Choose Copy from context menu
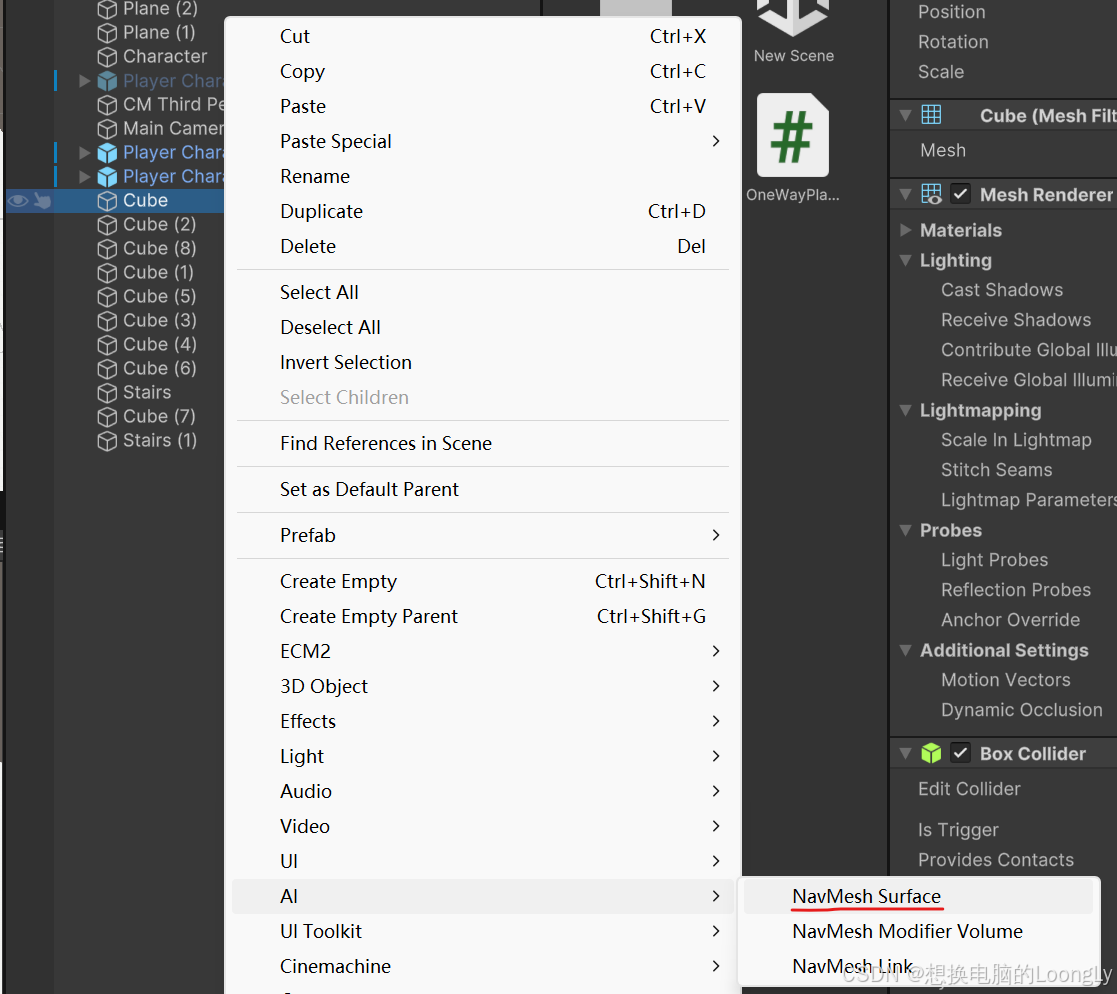 click(x=482, y=71)
